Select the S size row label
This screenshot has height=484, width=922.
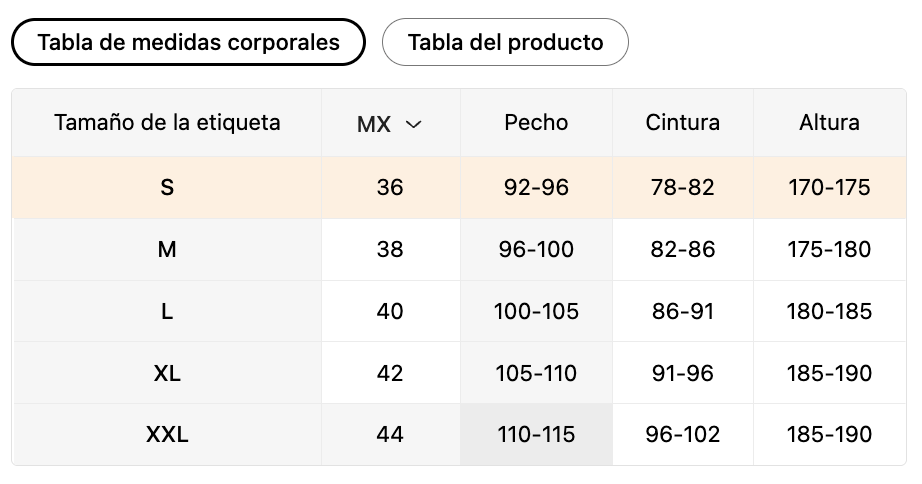pos(167,188)
